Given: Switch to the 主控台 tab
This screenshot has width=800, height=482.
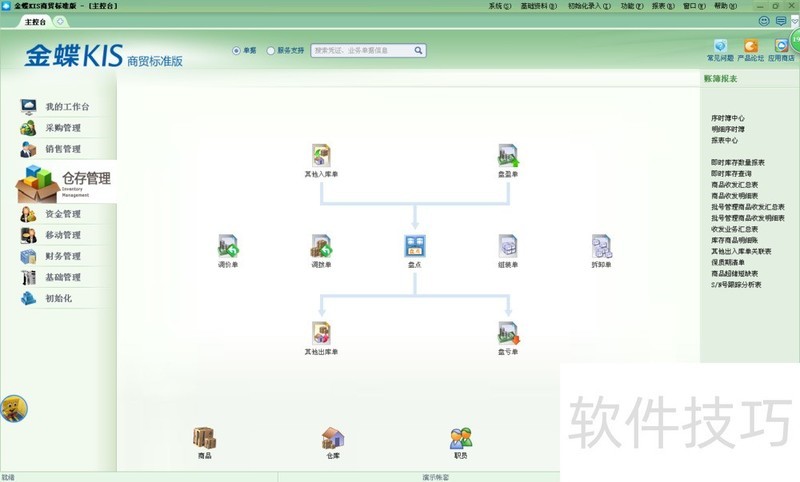Looking at the screenshot, I should pyautogui.click(x=35, y=21).
